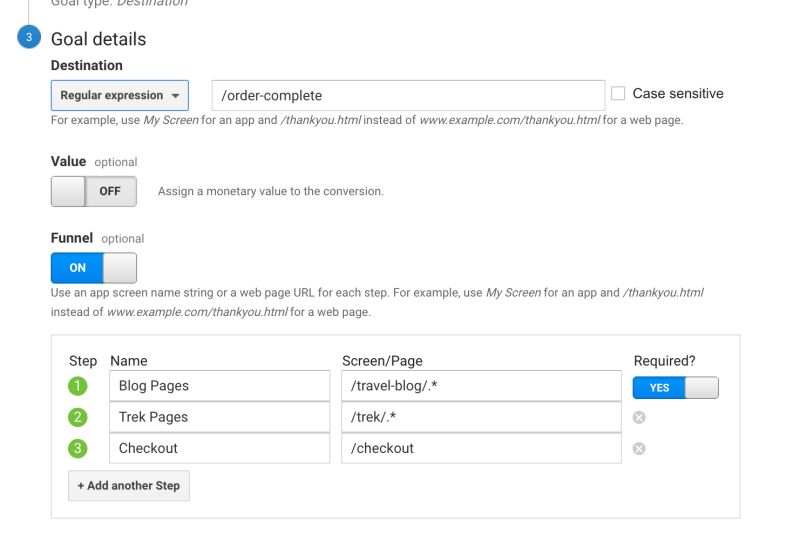Click the green step 2 funnel icon

click(78, 417)
